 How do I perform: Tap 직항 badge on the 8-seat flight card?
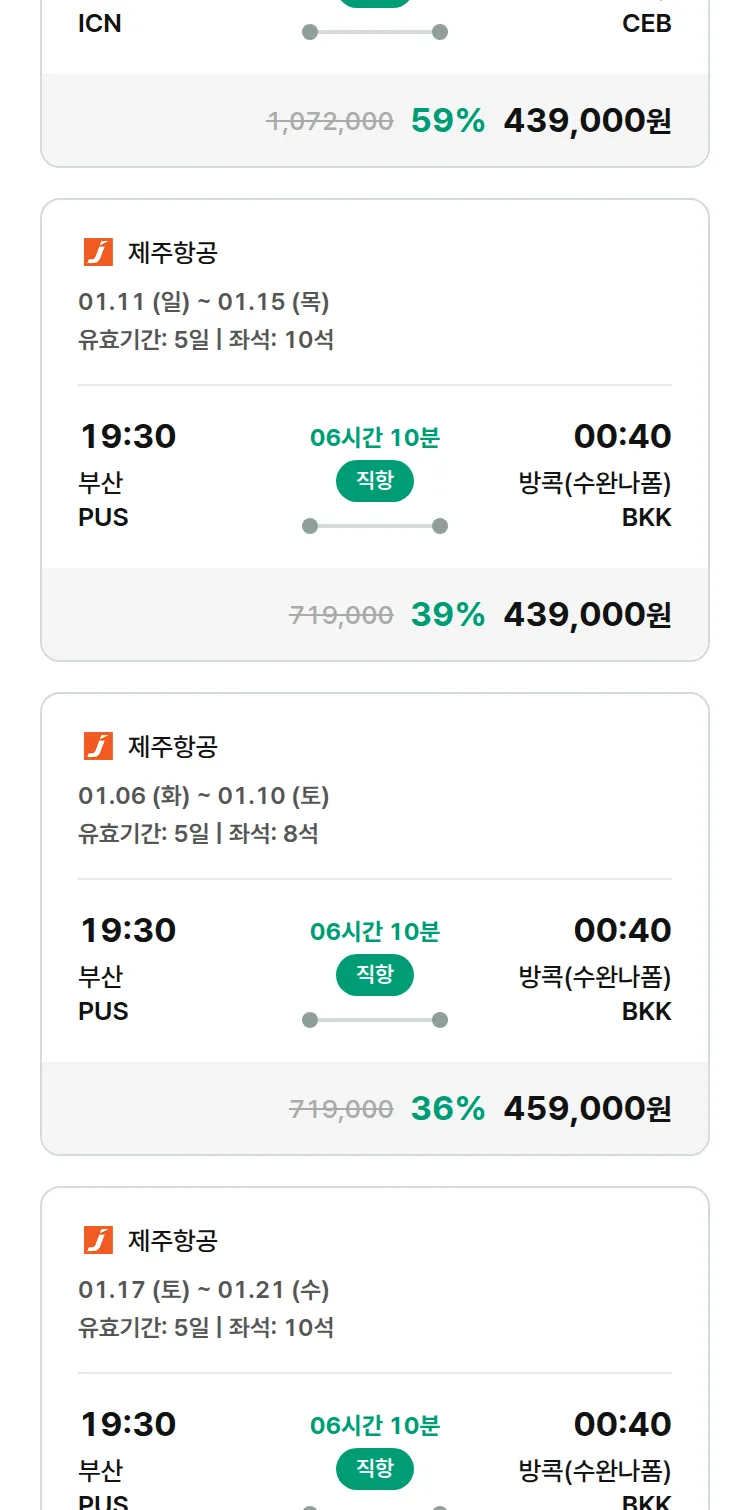(375, 975)
